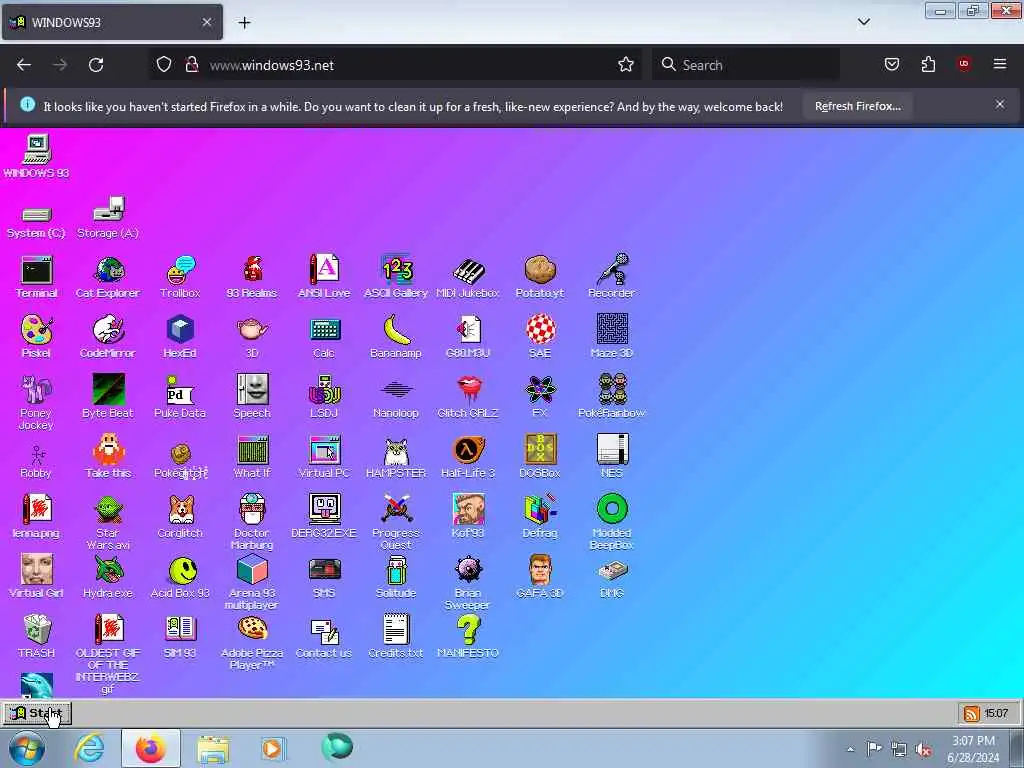This screenshot has width=1024, height=768.
Task: Launch the Calc icon
Action: pyautogui.click(x=324, y=336)
